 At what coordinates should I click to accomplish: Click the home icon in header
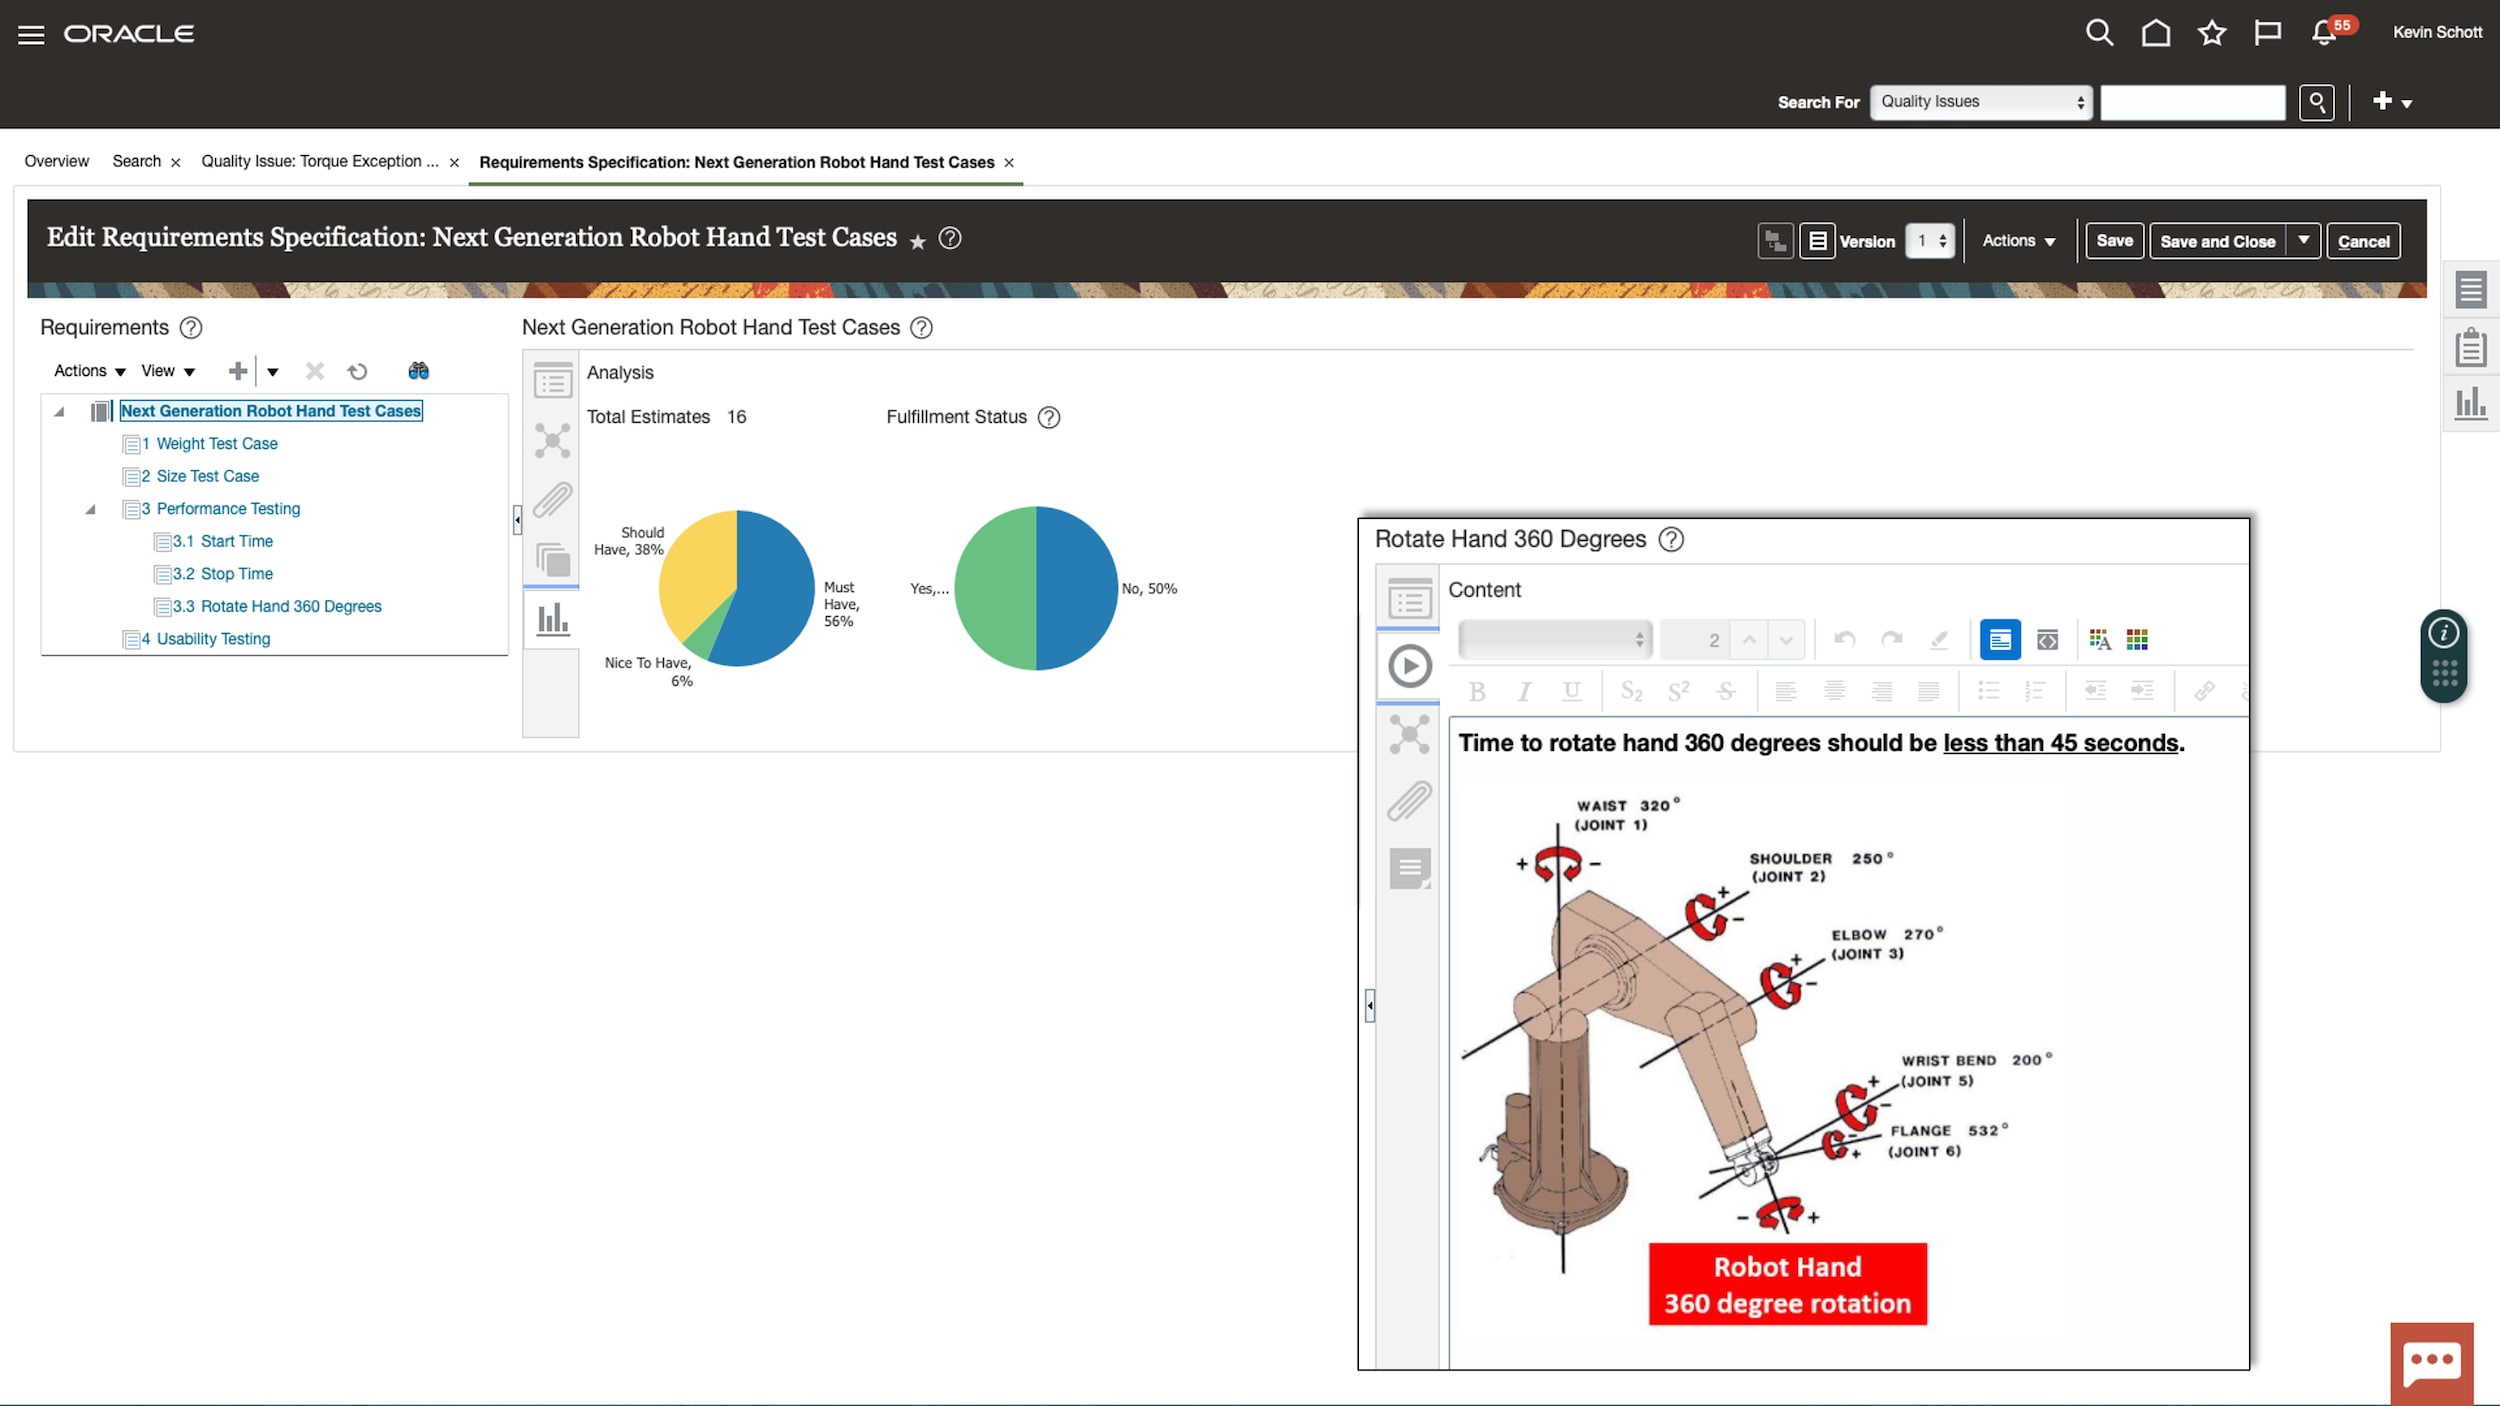coord(2155,34)
